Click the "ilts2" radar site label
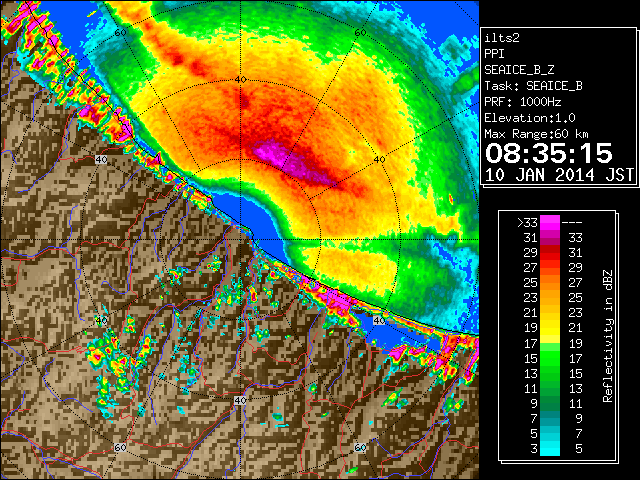This screenshot has width=640, height=480. click(502, 38)
